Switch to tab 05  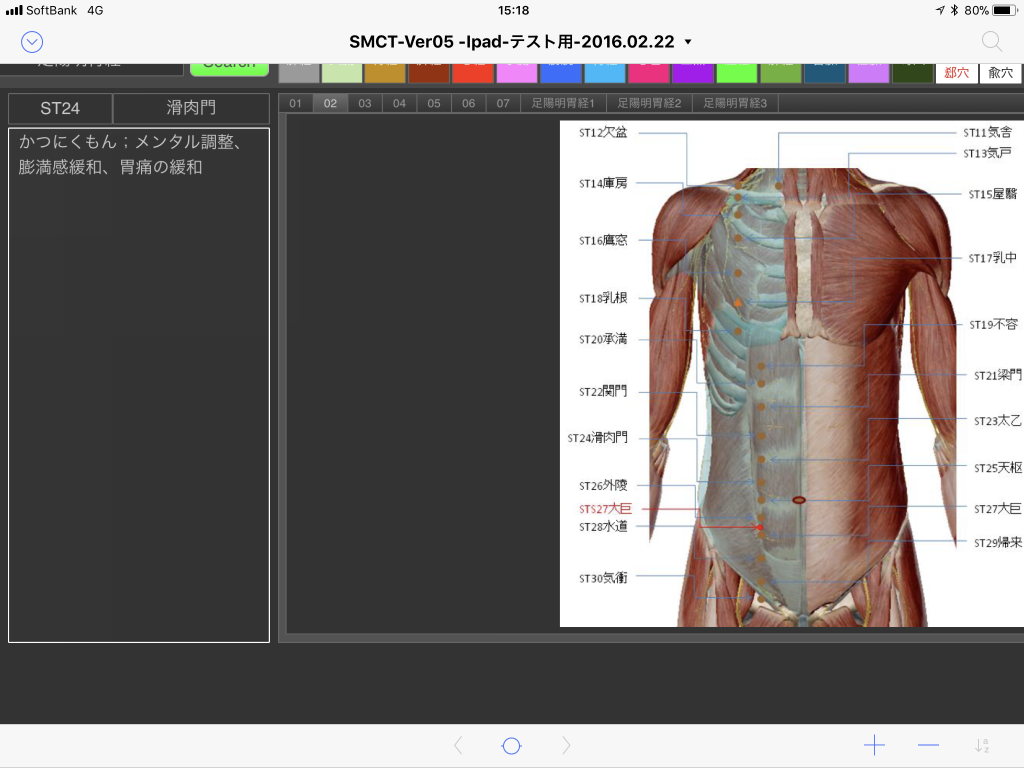click(x=433, y=103)
